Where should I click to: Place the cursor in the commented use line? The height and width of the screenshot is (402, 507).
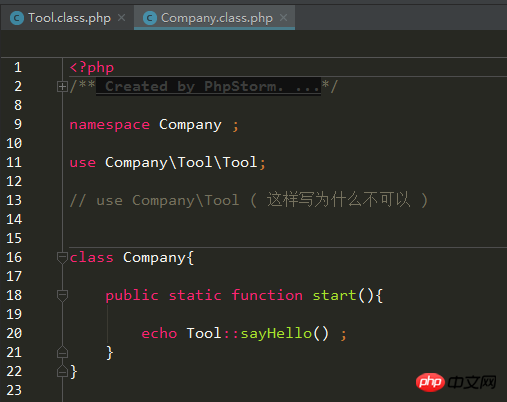pyautogui.click(x=248, y=200)
